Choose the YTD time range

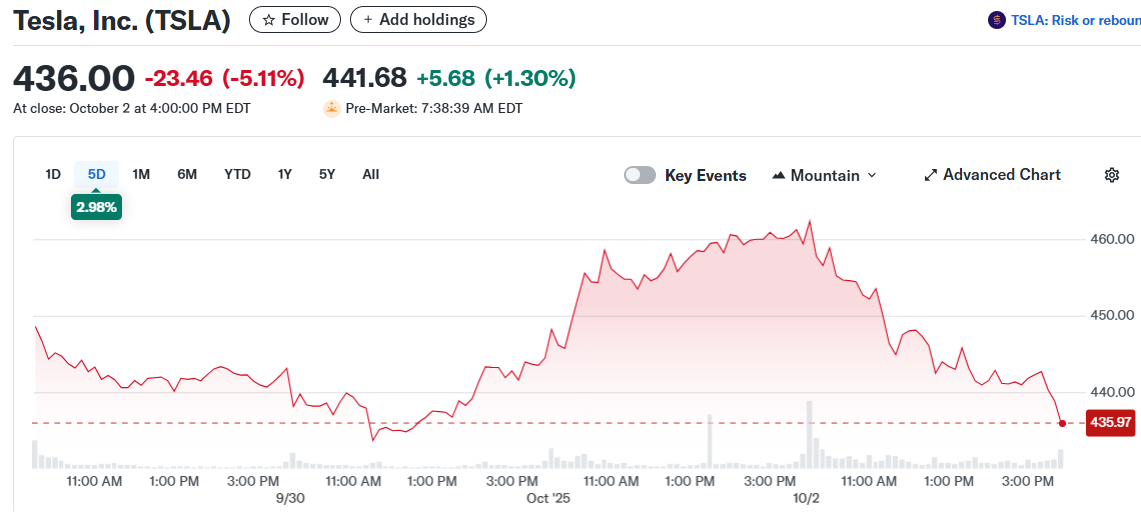tap(237, 174)
